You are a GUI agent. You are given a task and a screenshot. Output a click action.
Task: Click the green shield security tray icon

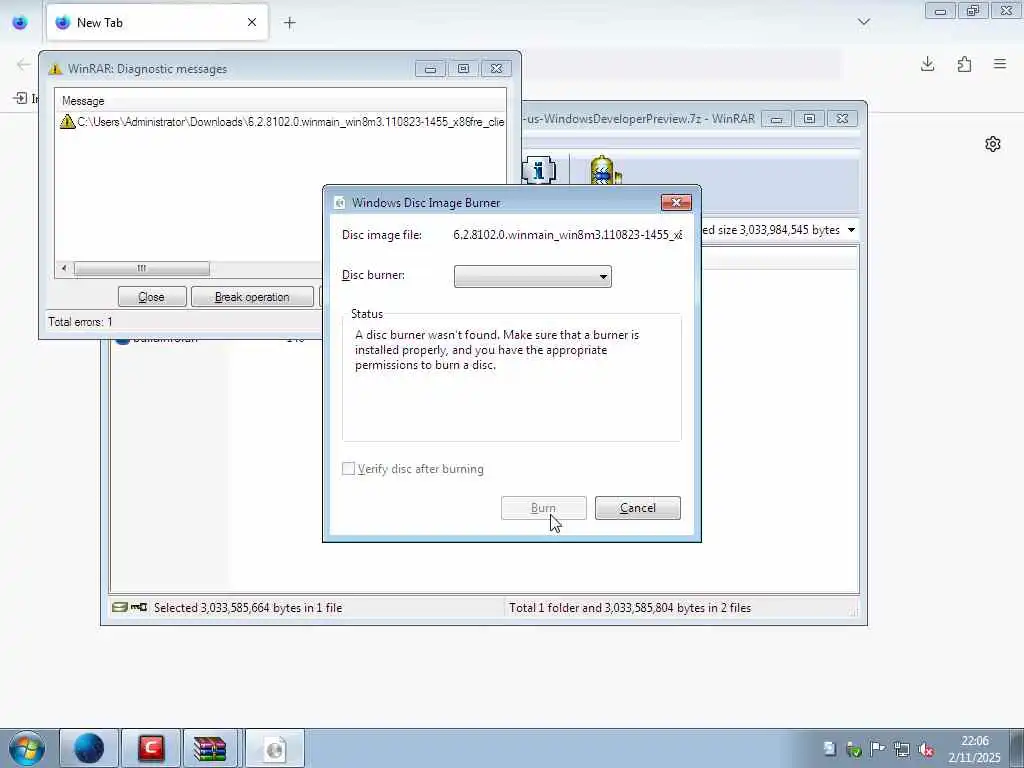point(854,749)
